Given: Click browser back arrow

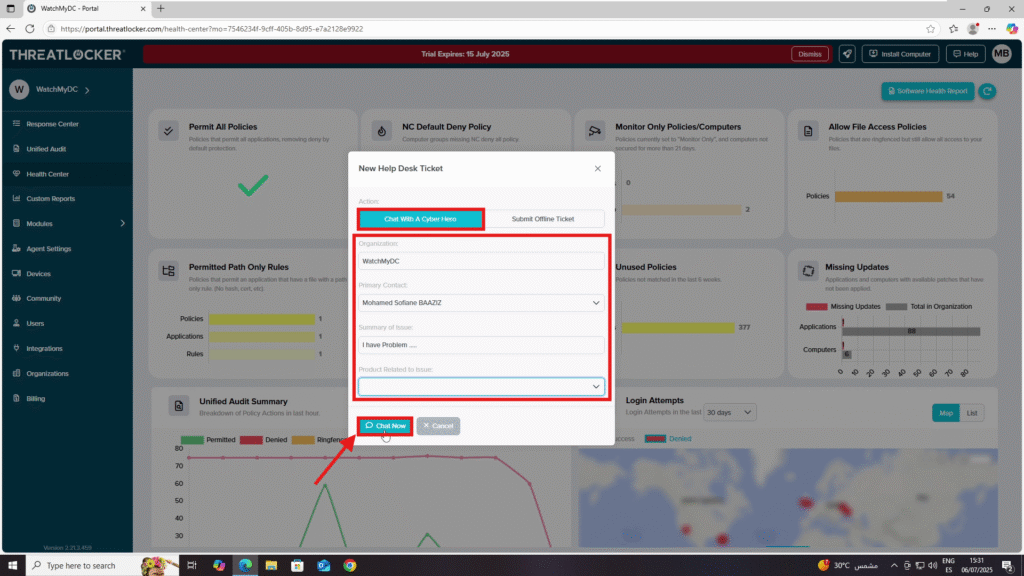Looking at the screenshot, I should click(x=10, y=29).
